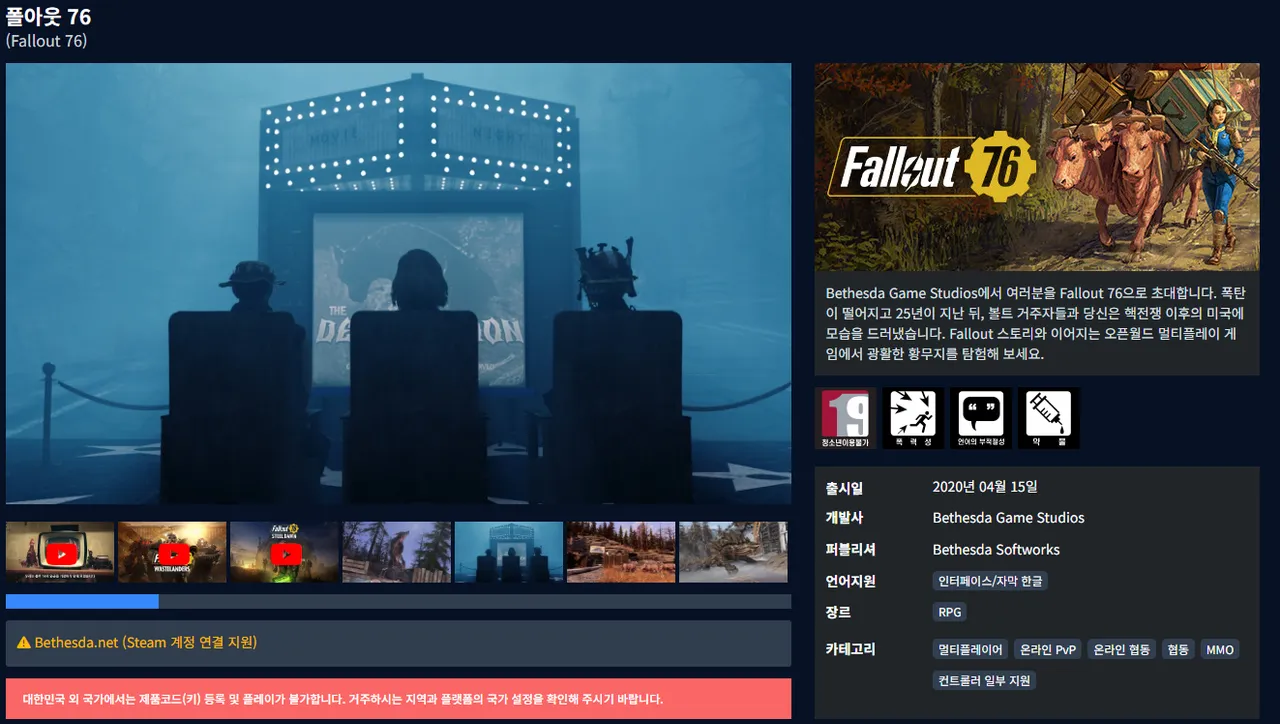Click the drug (약물) rating icon
The image size is (1280, 724).
pyautogui.click(x=1048, y=418)
